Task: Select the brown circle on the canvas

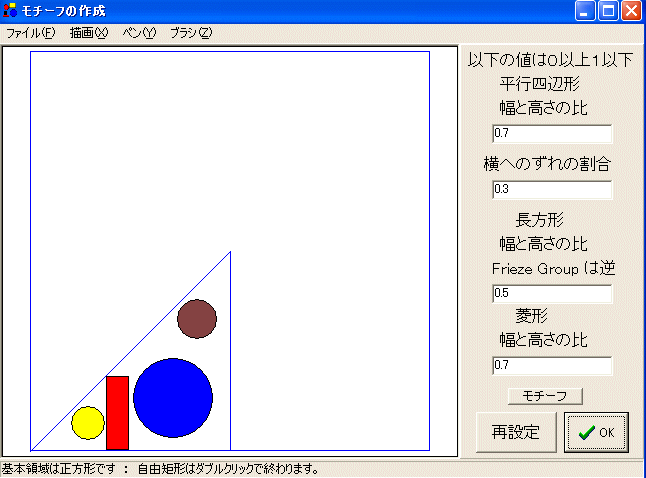Action: pos(197,319)
